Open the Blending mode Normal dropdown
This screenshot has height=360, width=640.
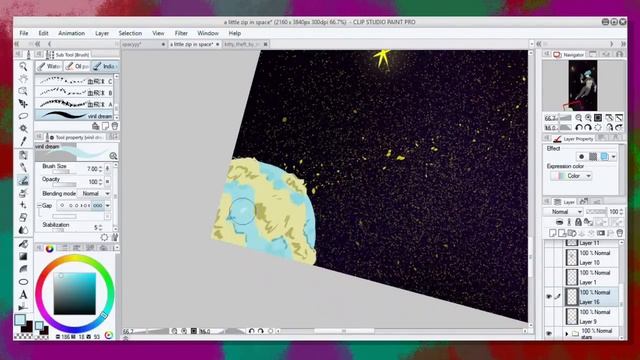click(95, 193)
